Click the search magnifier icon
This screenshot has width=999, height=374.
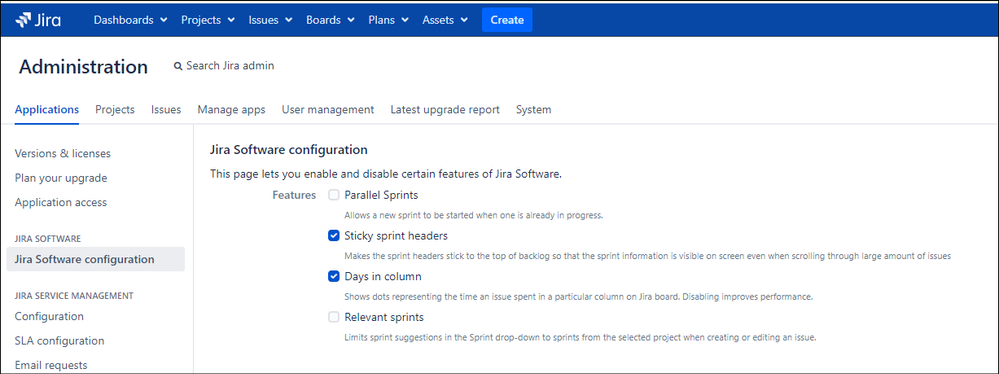pyautogui.click(x=178, y=66)
